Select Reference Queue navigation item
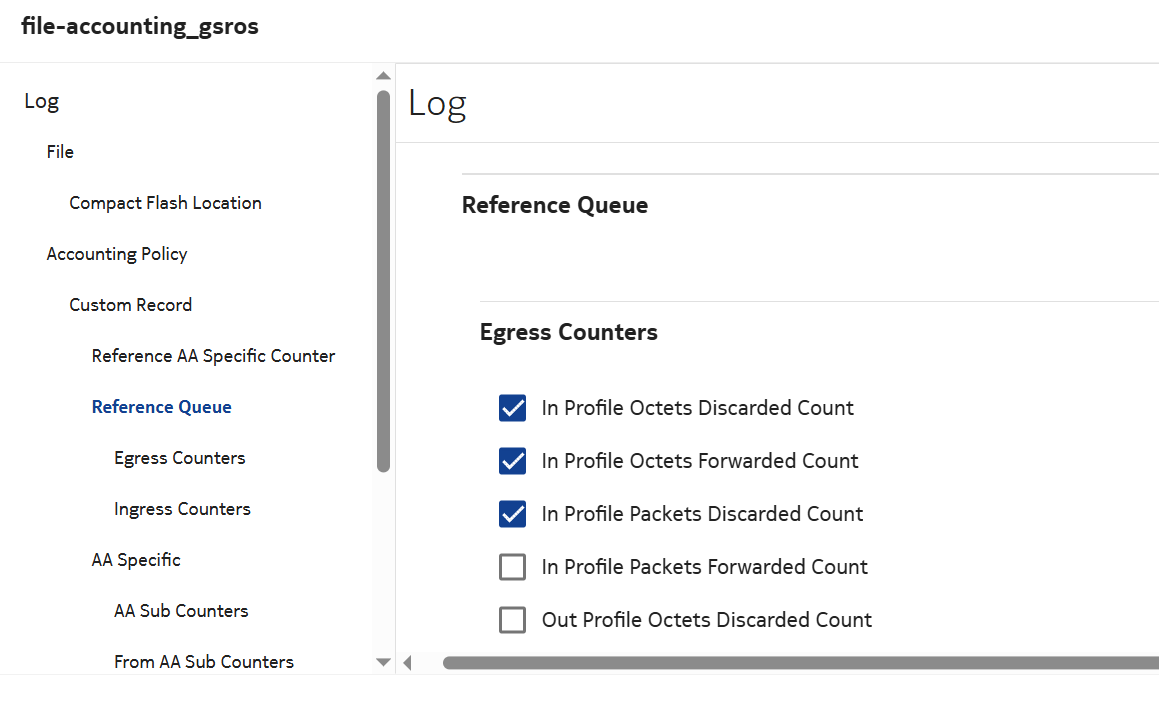Viewport: 1159px width, 711px height. click(161, 407)
